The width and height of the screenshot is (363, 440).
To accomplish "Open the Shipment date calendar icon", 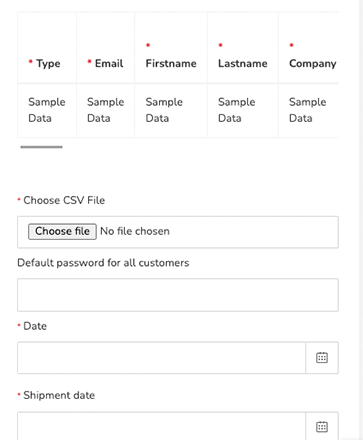I will click(x=322, y=427).
